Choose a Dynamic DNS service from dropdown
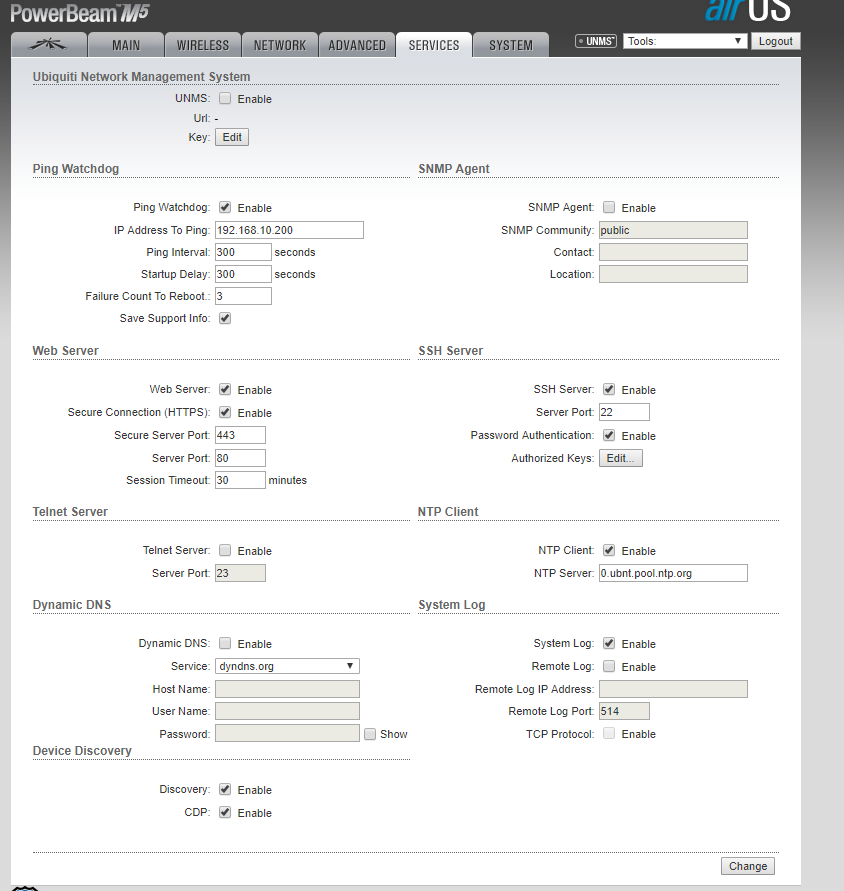844x891 pixels. tap(287, 666)
